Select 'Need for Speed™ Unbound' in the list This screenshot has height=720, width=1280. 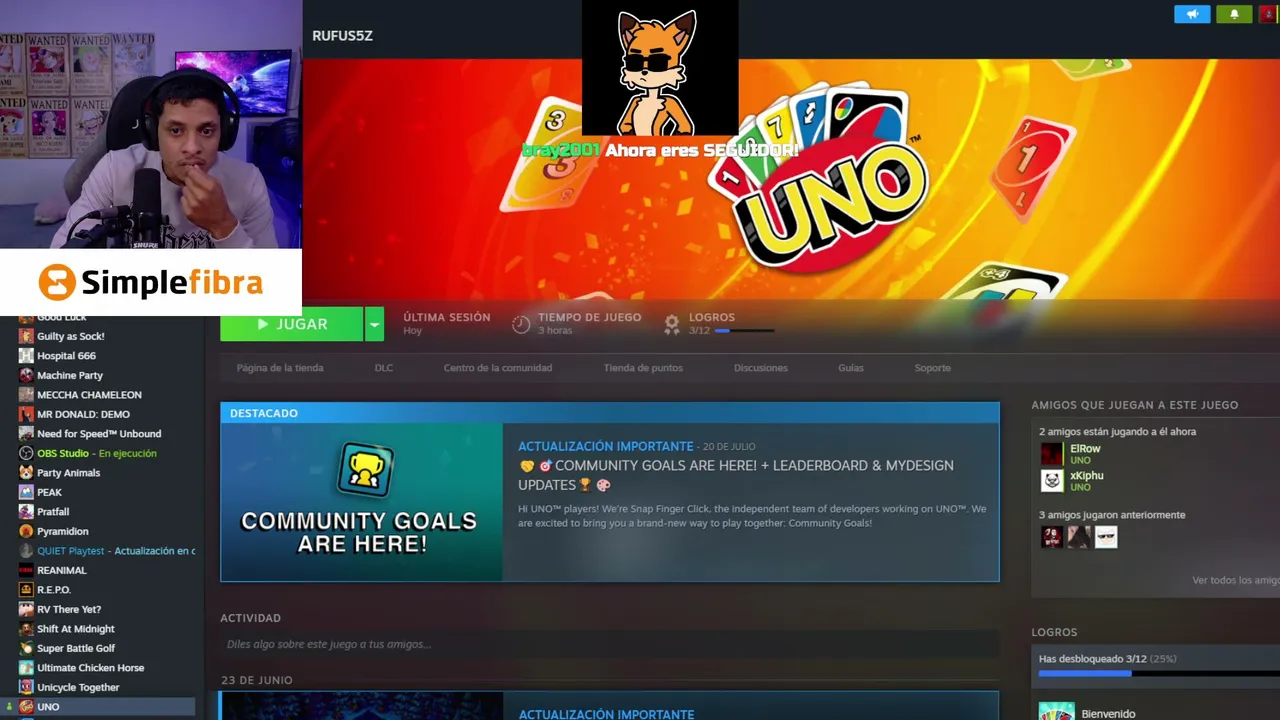[x=99, y=434]
